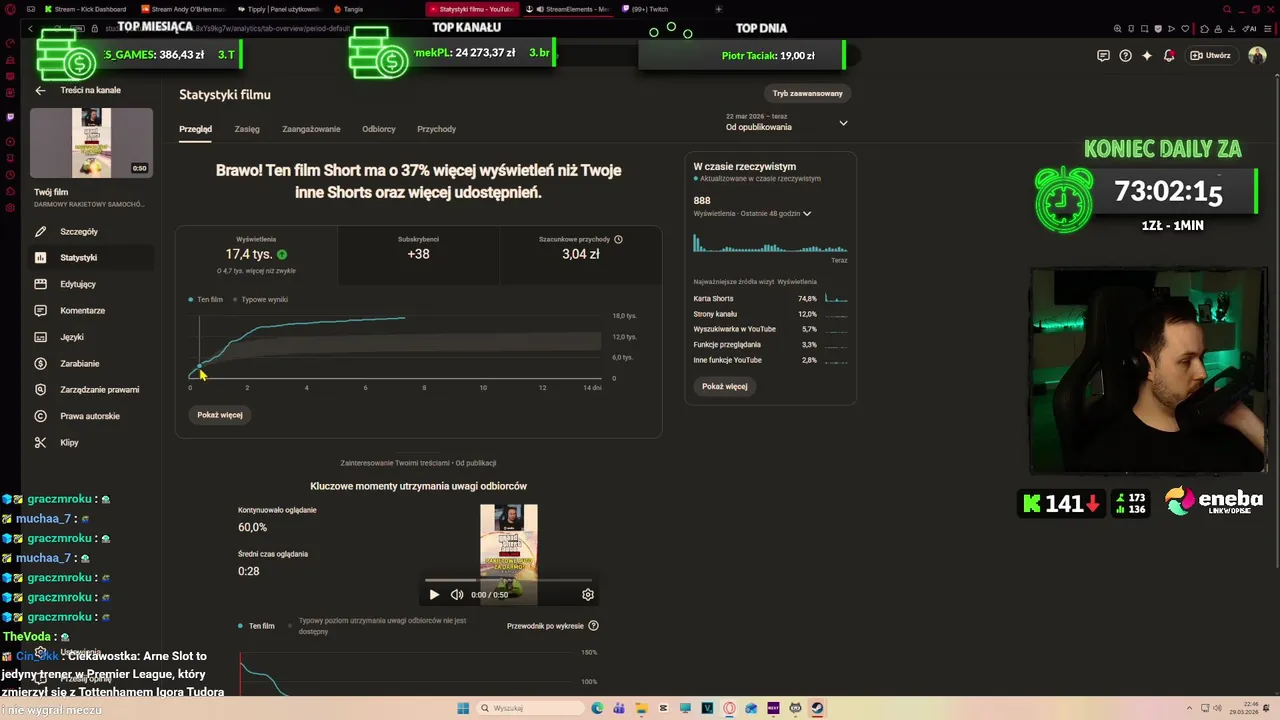Open Komentarze icon in sidebar
Image resolution: width=1280 pixels, height=720 pixels.
[40, 310]
